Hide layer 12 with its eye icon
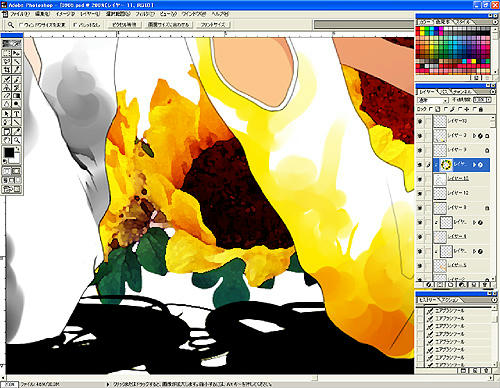500x388 pixels. (420, 193)
